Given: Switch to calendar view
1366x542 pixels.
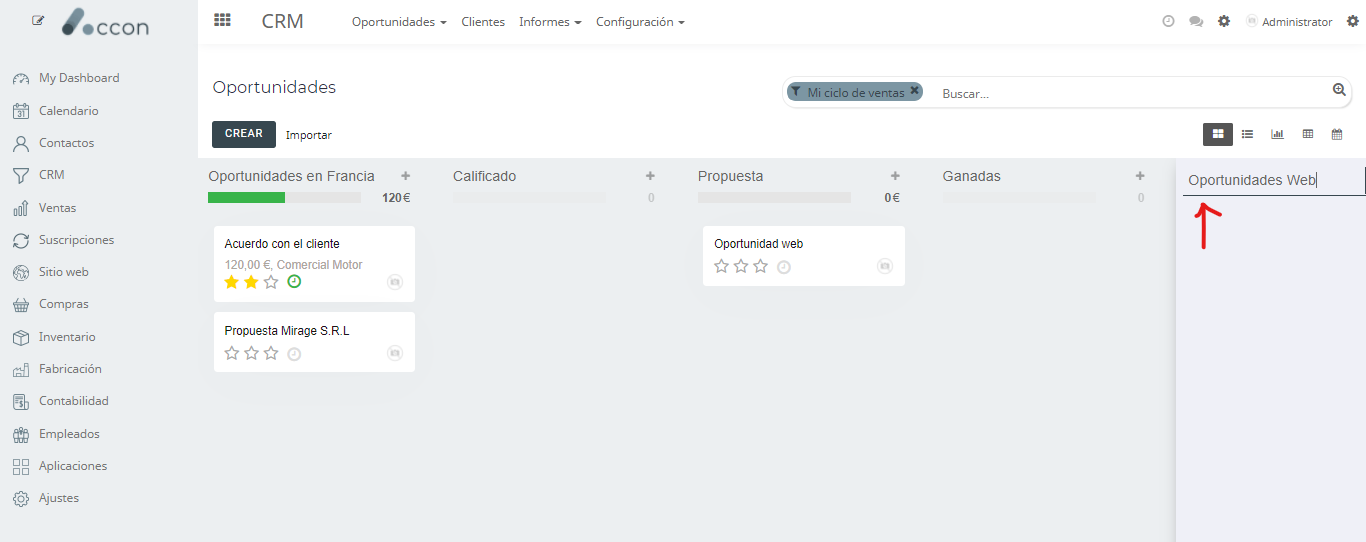Looking at the screenshot, I should (1337, 134).
